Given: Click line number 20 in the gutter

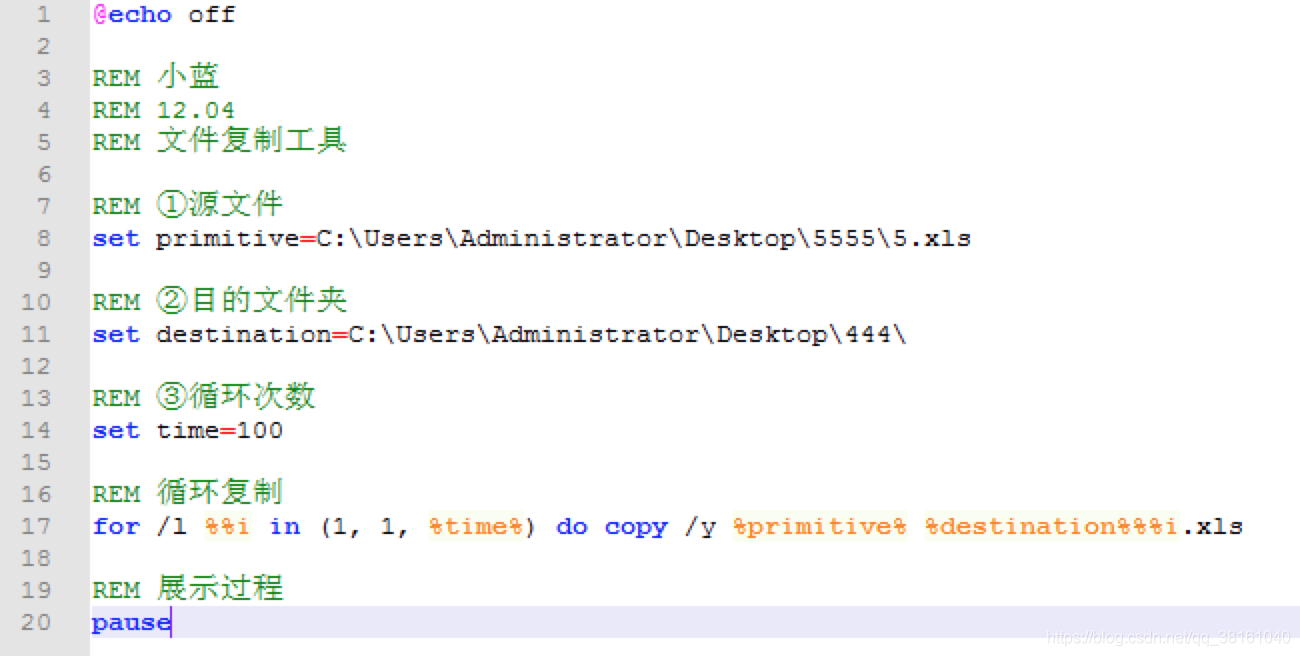Looking at the screenshot, I should [36, 623].
